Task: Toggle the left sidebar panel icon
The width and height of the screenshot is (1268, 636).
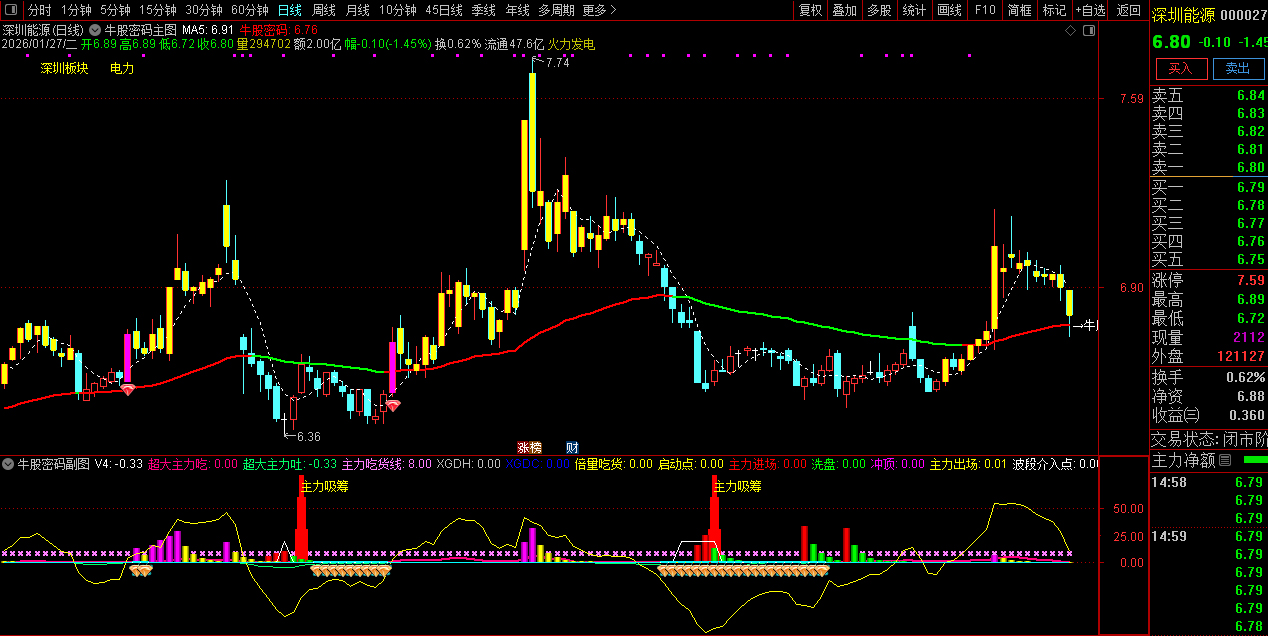Action: pyautogui.click(x=11, y=10)
